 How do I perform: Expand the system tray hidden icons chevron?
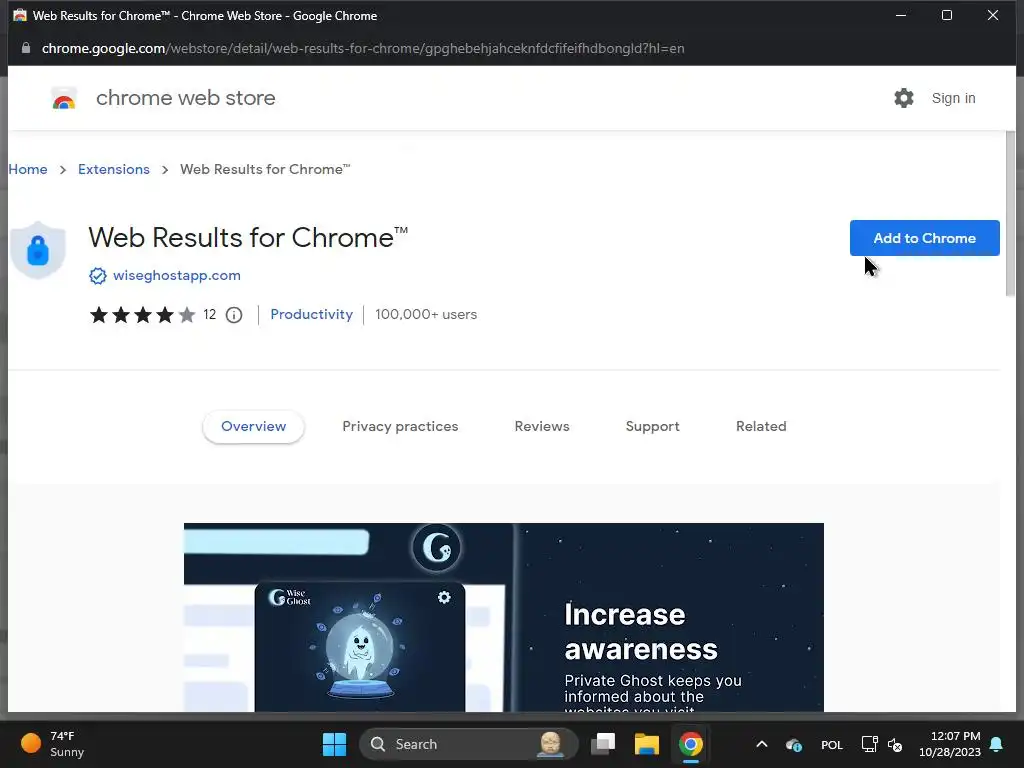[x=761, y=744]
